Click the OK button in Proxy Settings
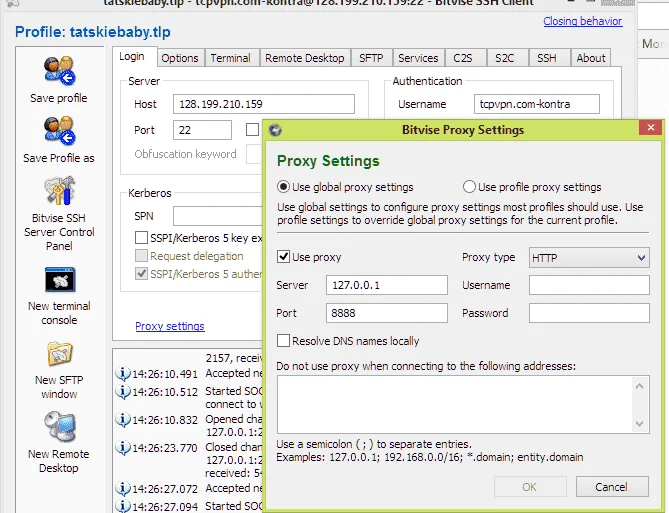669x513 pixels. 530,487
